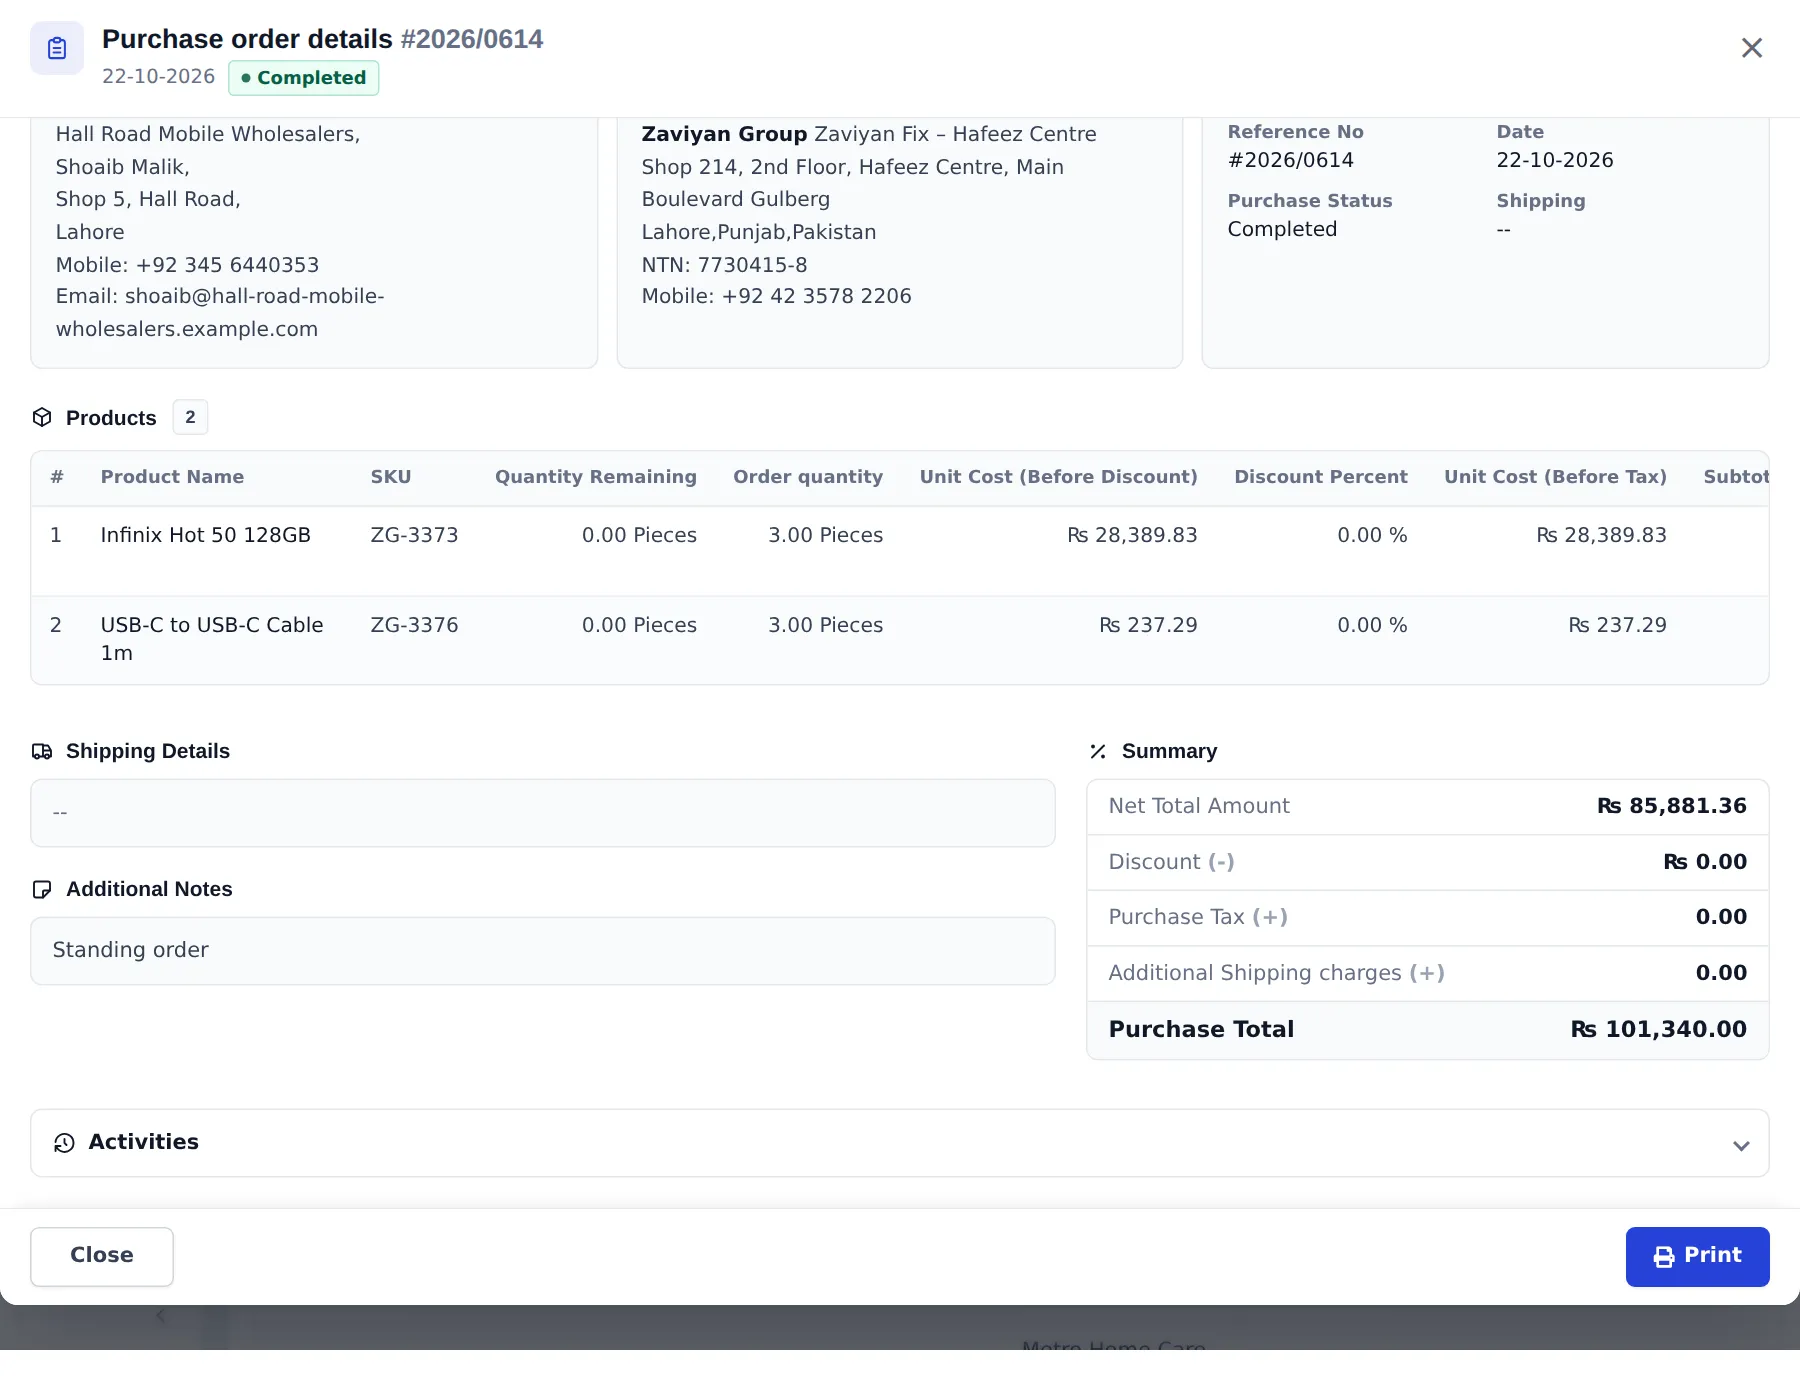Click the Discount Percent column header
Image resolution: width=1800 pixels, height=1392 pixels.
point(1321,477)
